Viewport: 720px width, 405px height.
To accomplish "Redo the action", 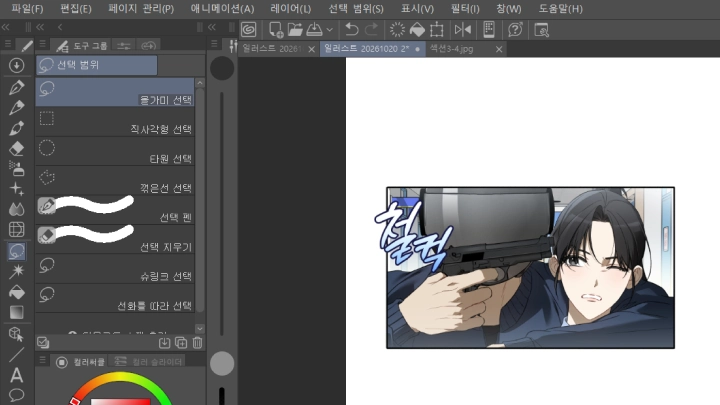I will 371,30.
